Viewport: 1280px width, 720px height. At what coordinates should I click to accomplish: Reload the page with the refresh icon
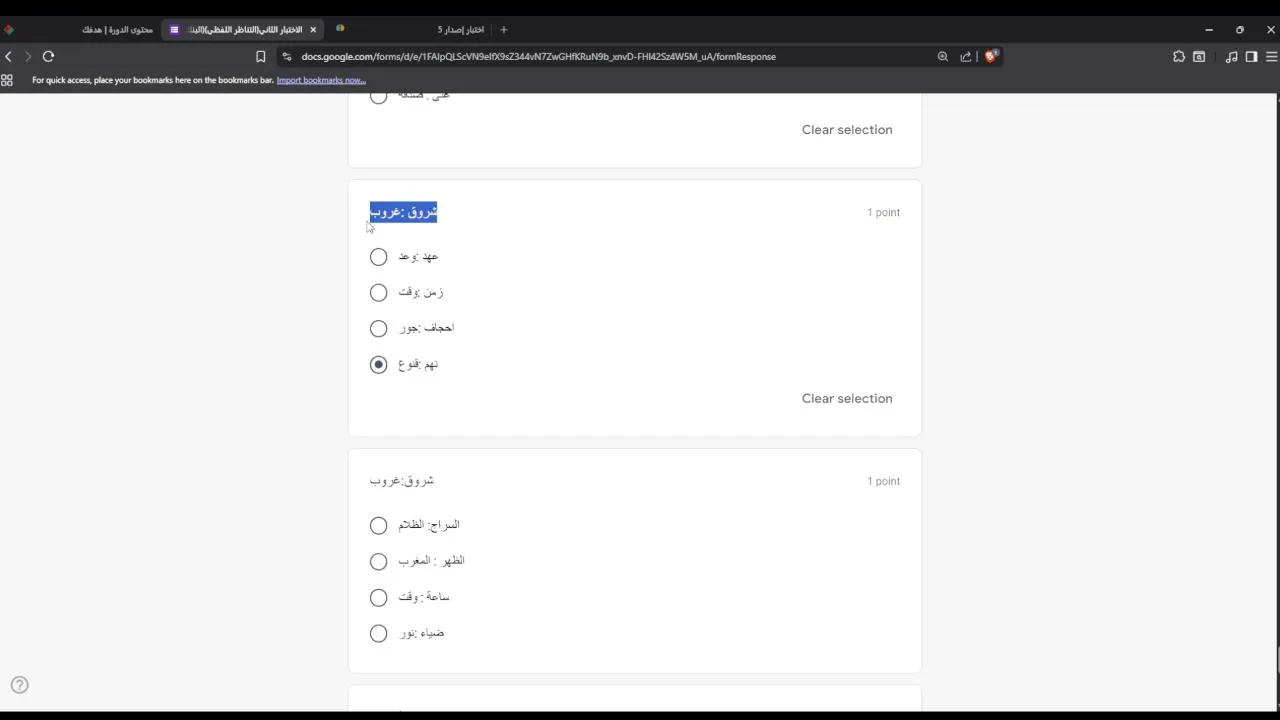click(x=48, y=57)
